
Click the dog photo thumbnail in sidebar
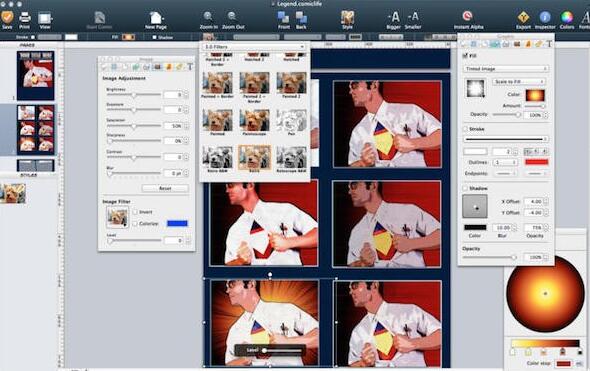(x=13, y=193)
